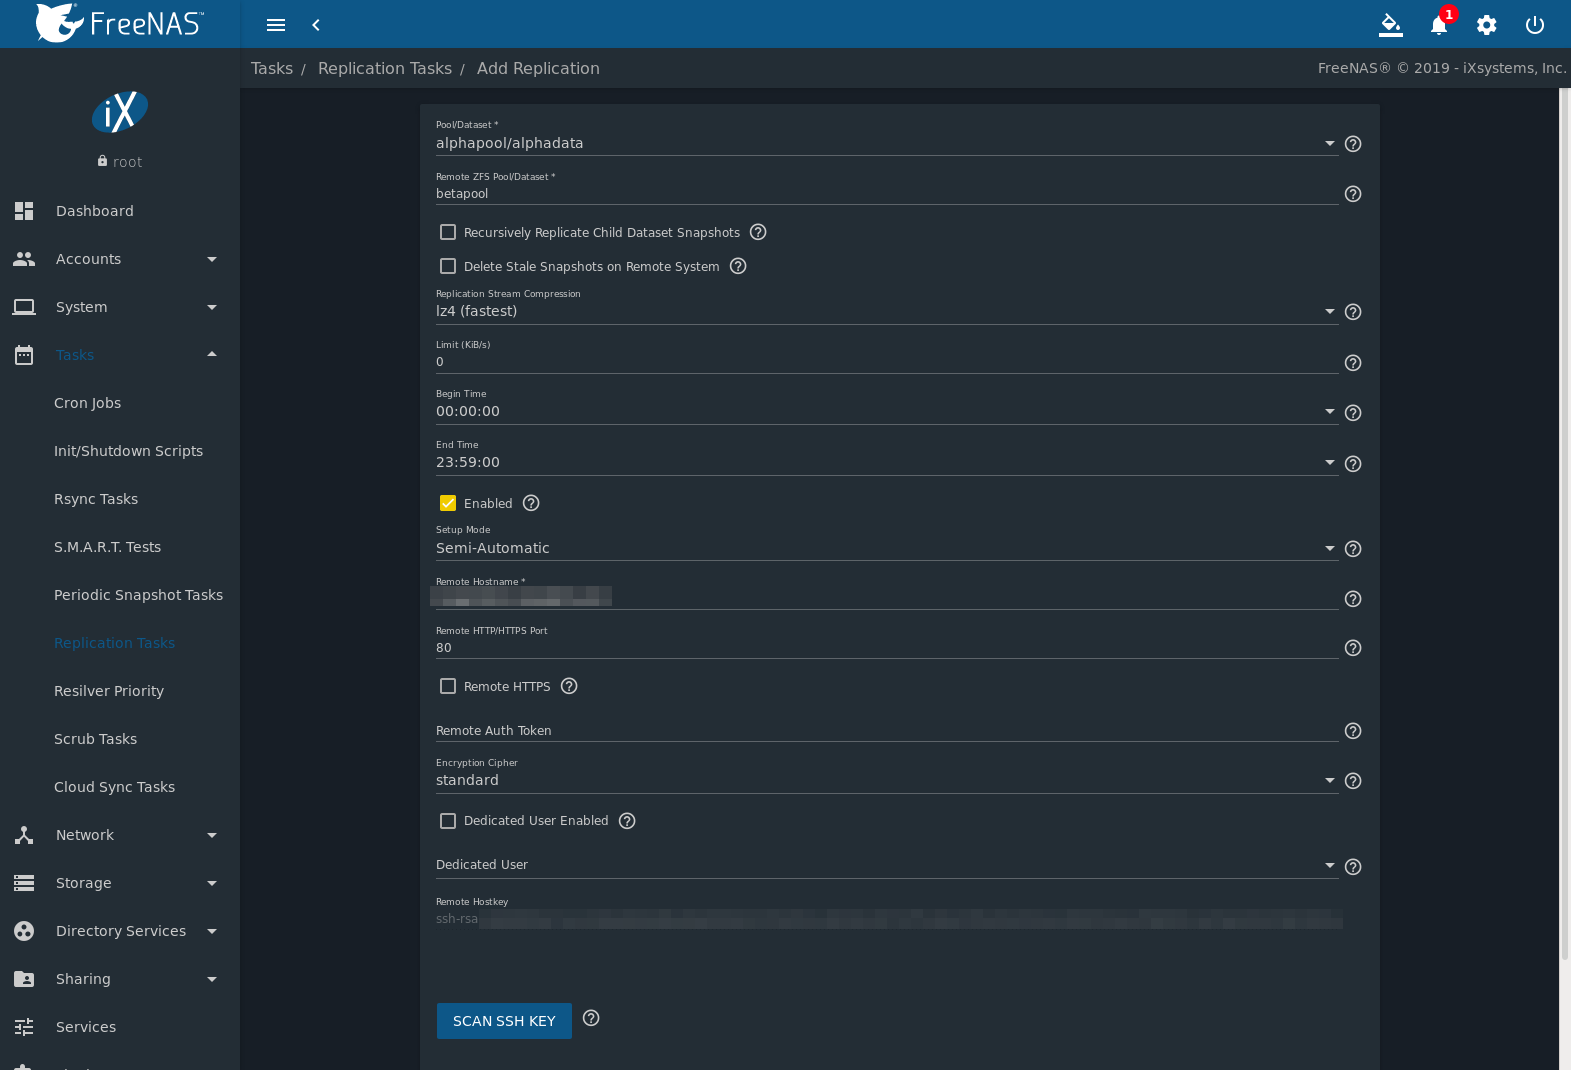Image resolution: width=1571 pixels, height=1070 pixels.
Task: Expand the Network sidebar menu
Action: [x=120, y=835]
